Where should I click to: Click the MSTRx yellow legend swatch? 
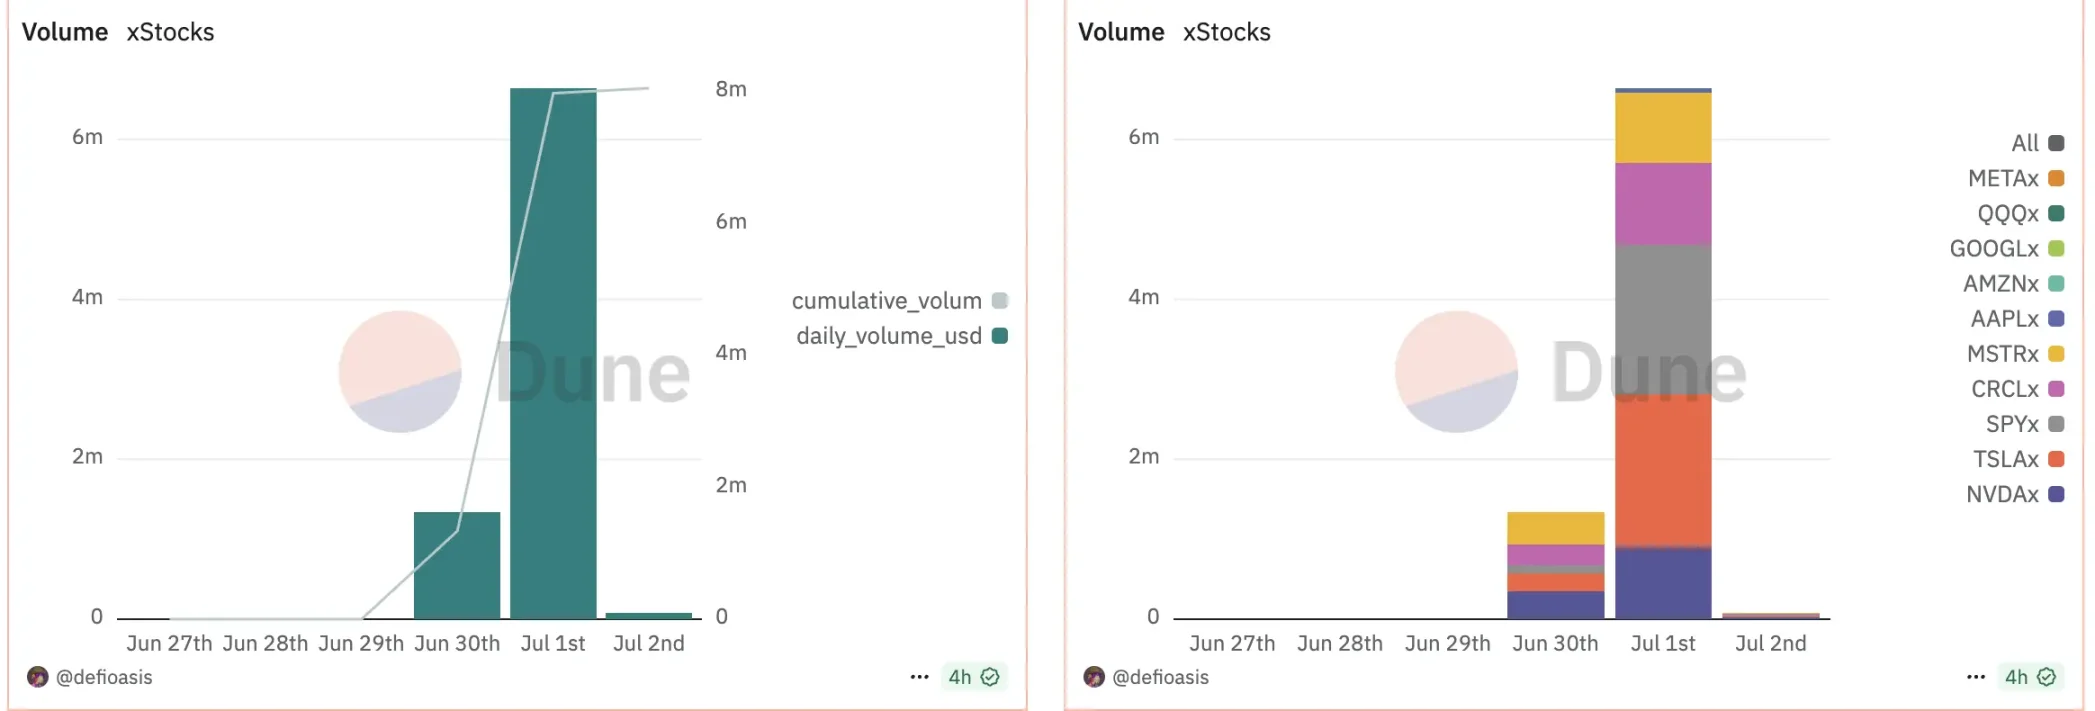2056,354
